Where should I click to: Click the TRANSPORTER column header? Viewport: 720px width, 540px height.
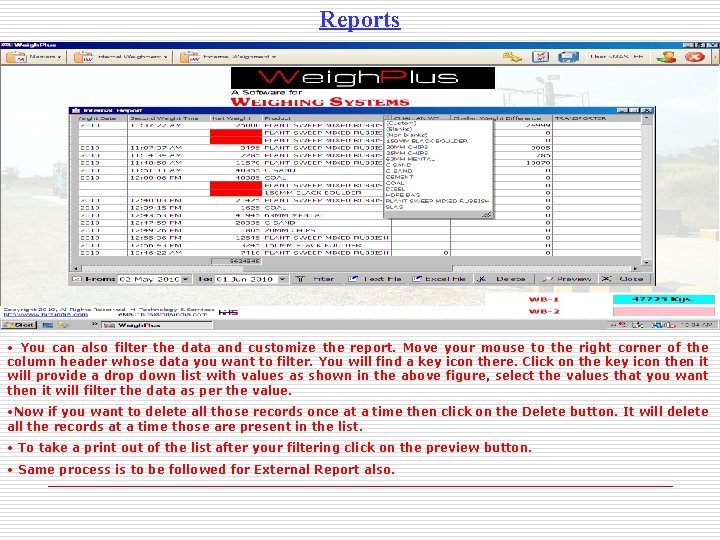596,118
